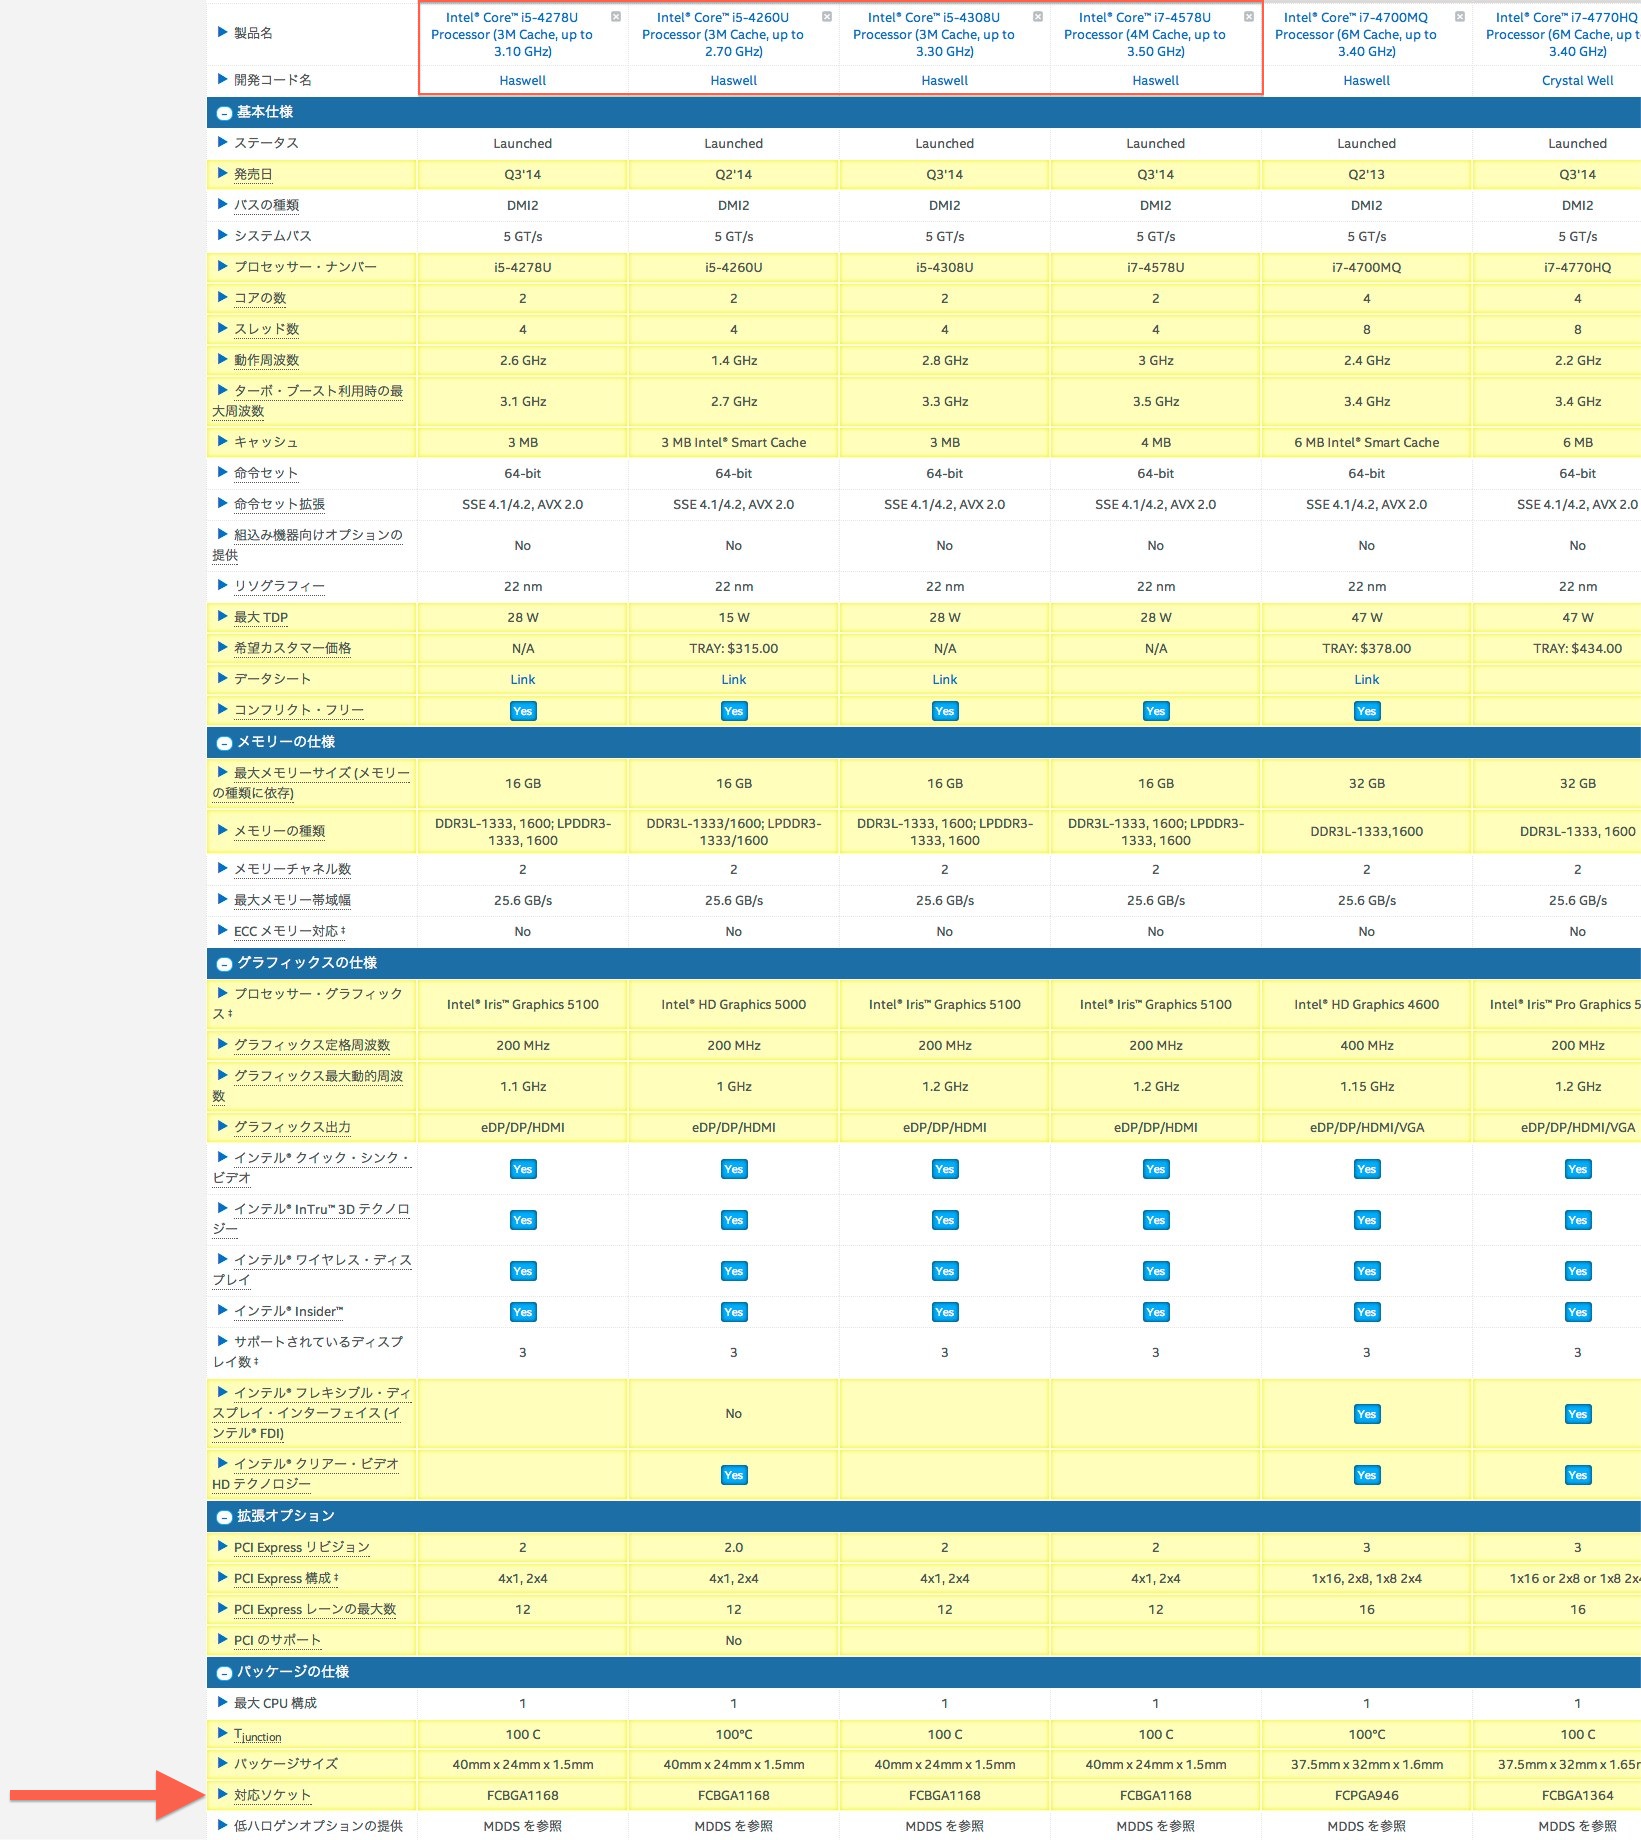Click the 最大メモリー帯域幅 row label
This screenshot has height=1840, width=1641.
pos(292,900)
